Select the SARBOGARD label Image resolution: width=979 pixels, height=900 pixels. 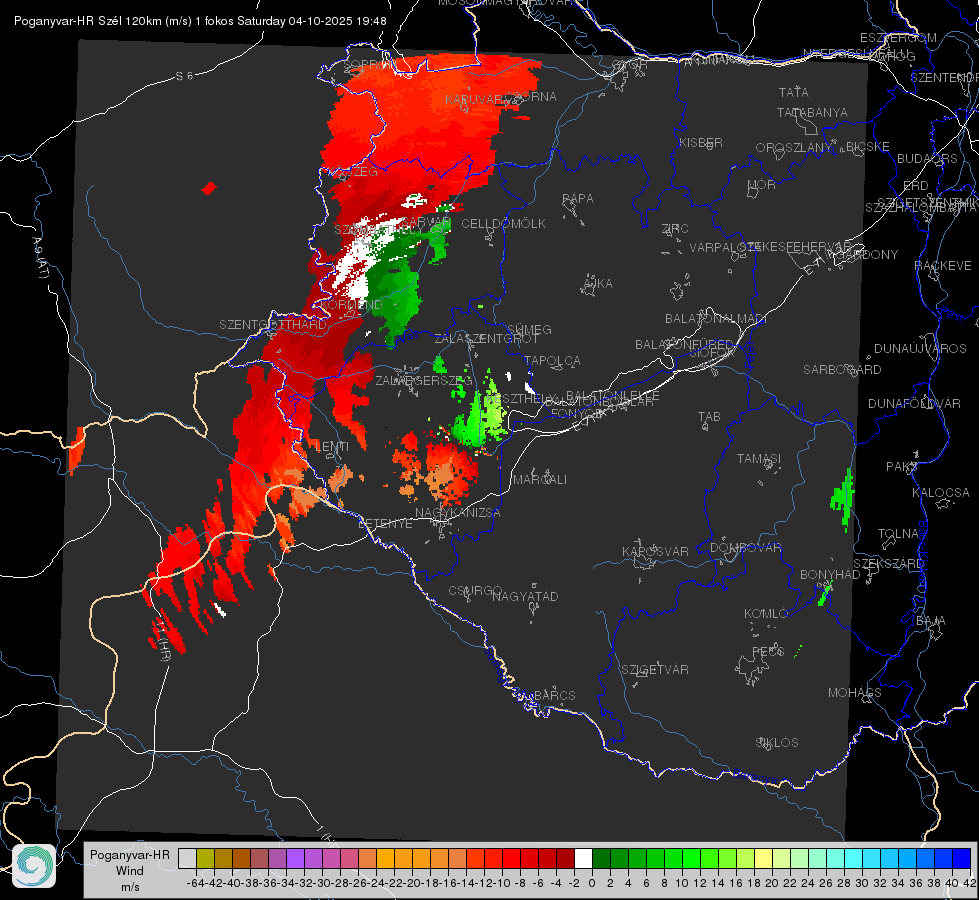click(x=842, y=370)
